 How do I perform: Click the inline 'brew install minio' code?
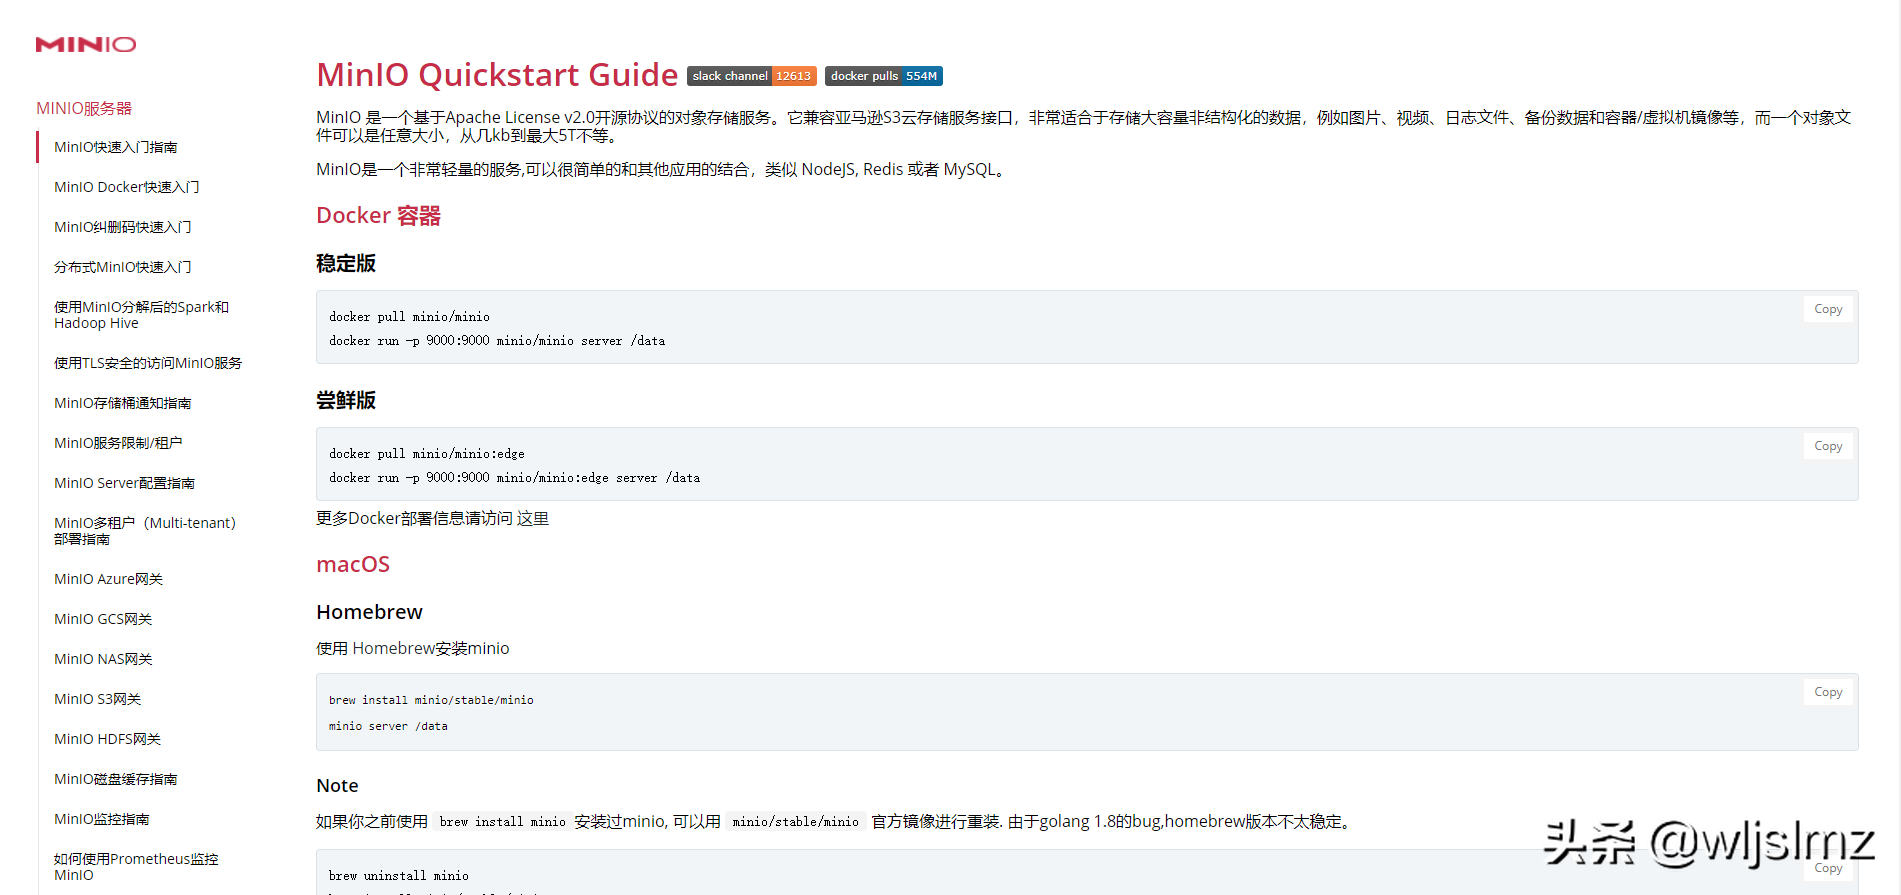(503, 822)
